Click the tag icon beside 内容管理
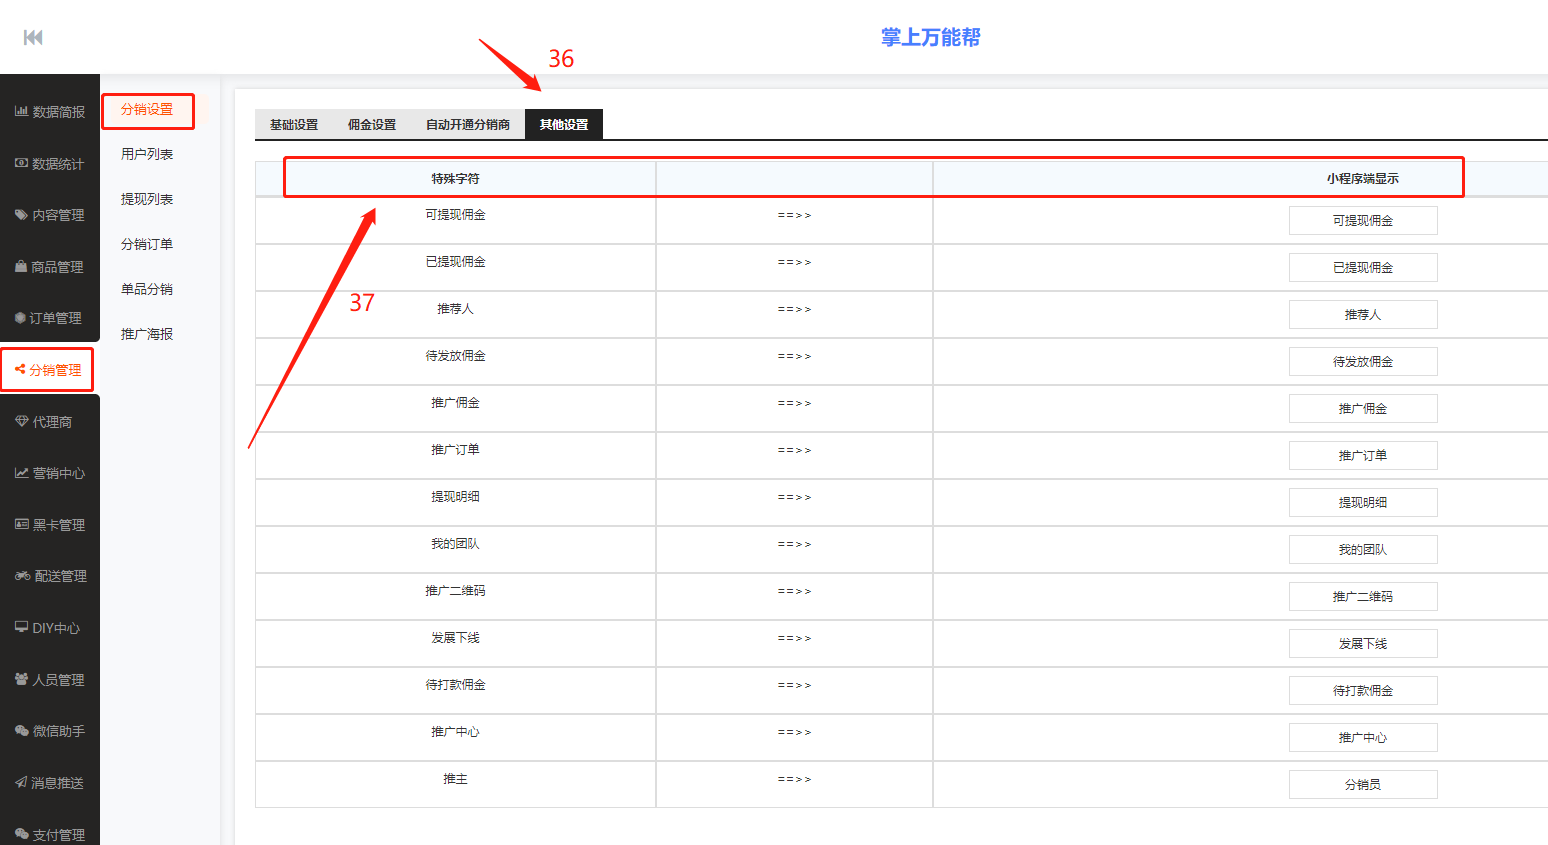 click(x=21, y=215)
